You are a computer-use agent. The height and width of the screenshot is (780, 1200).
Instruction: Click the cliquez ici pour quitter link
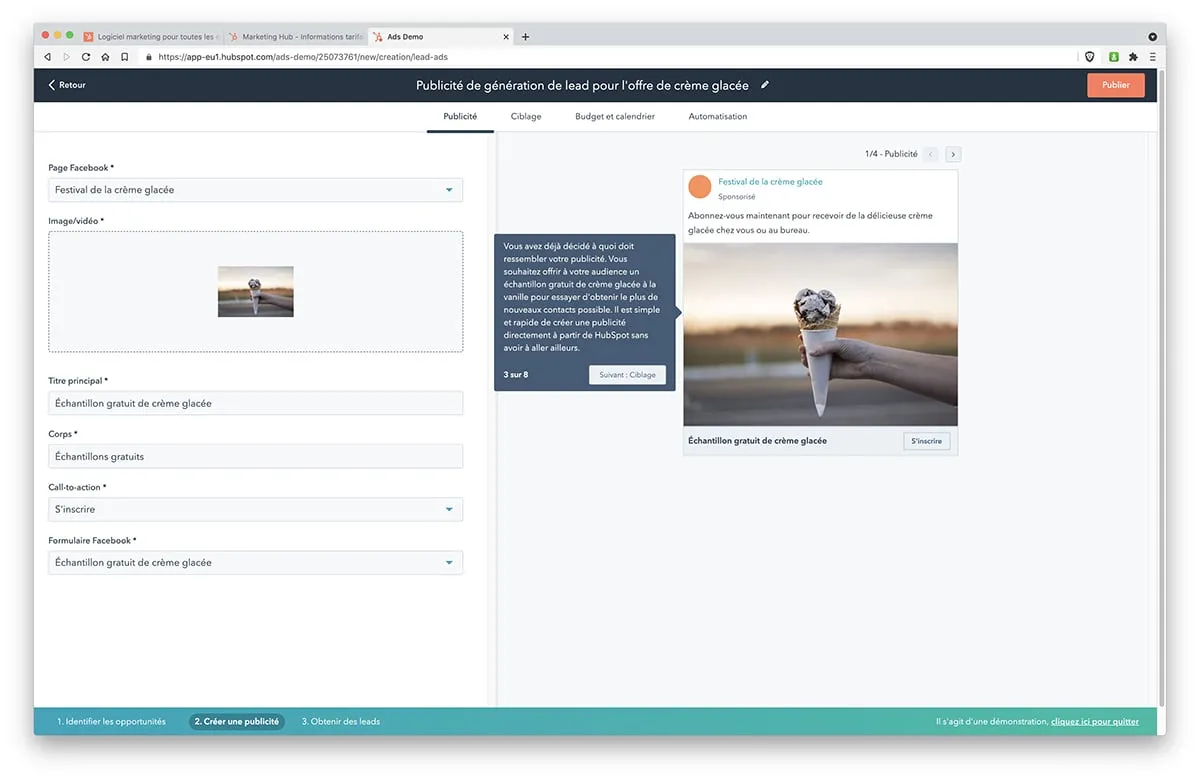point(1095,721)
